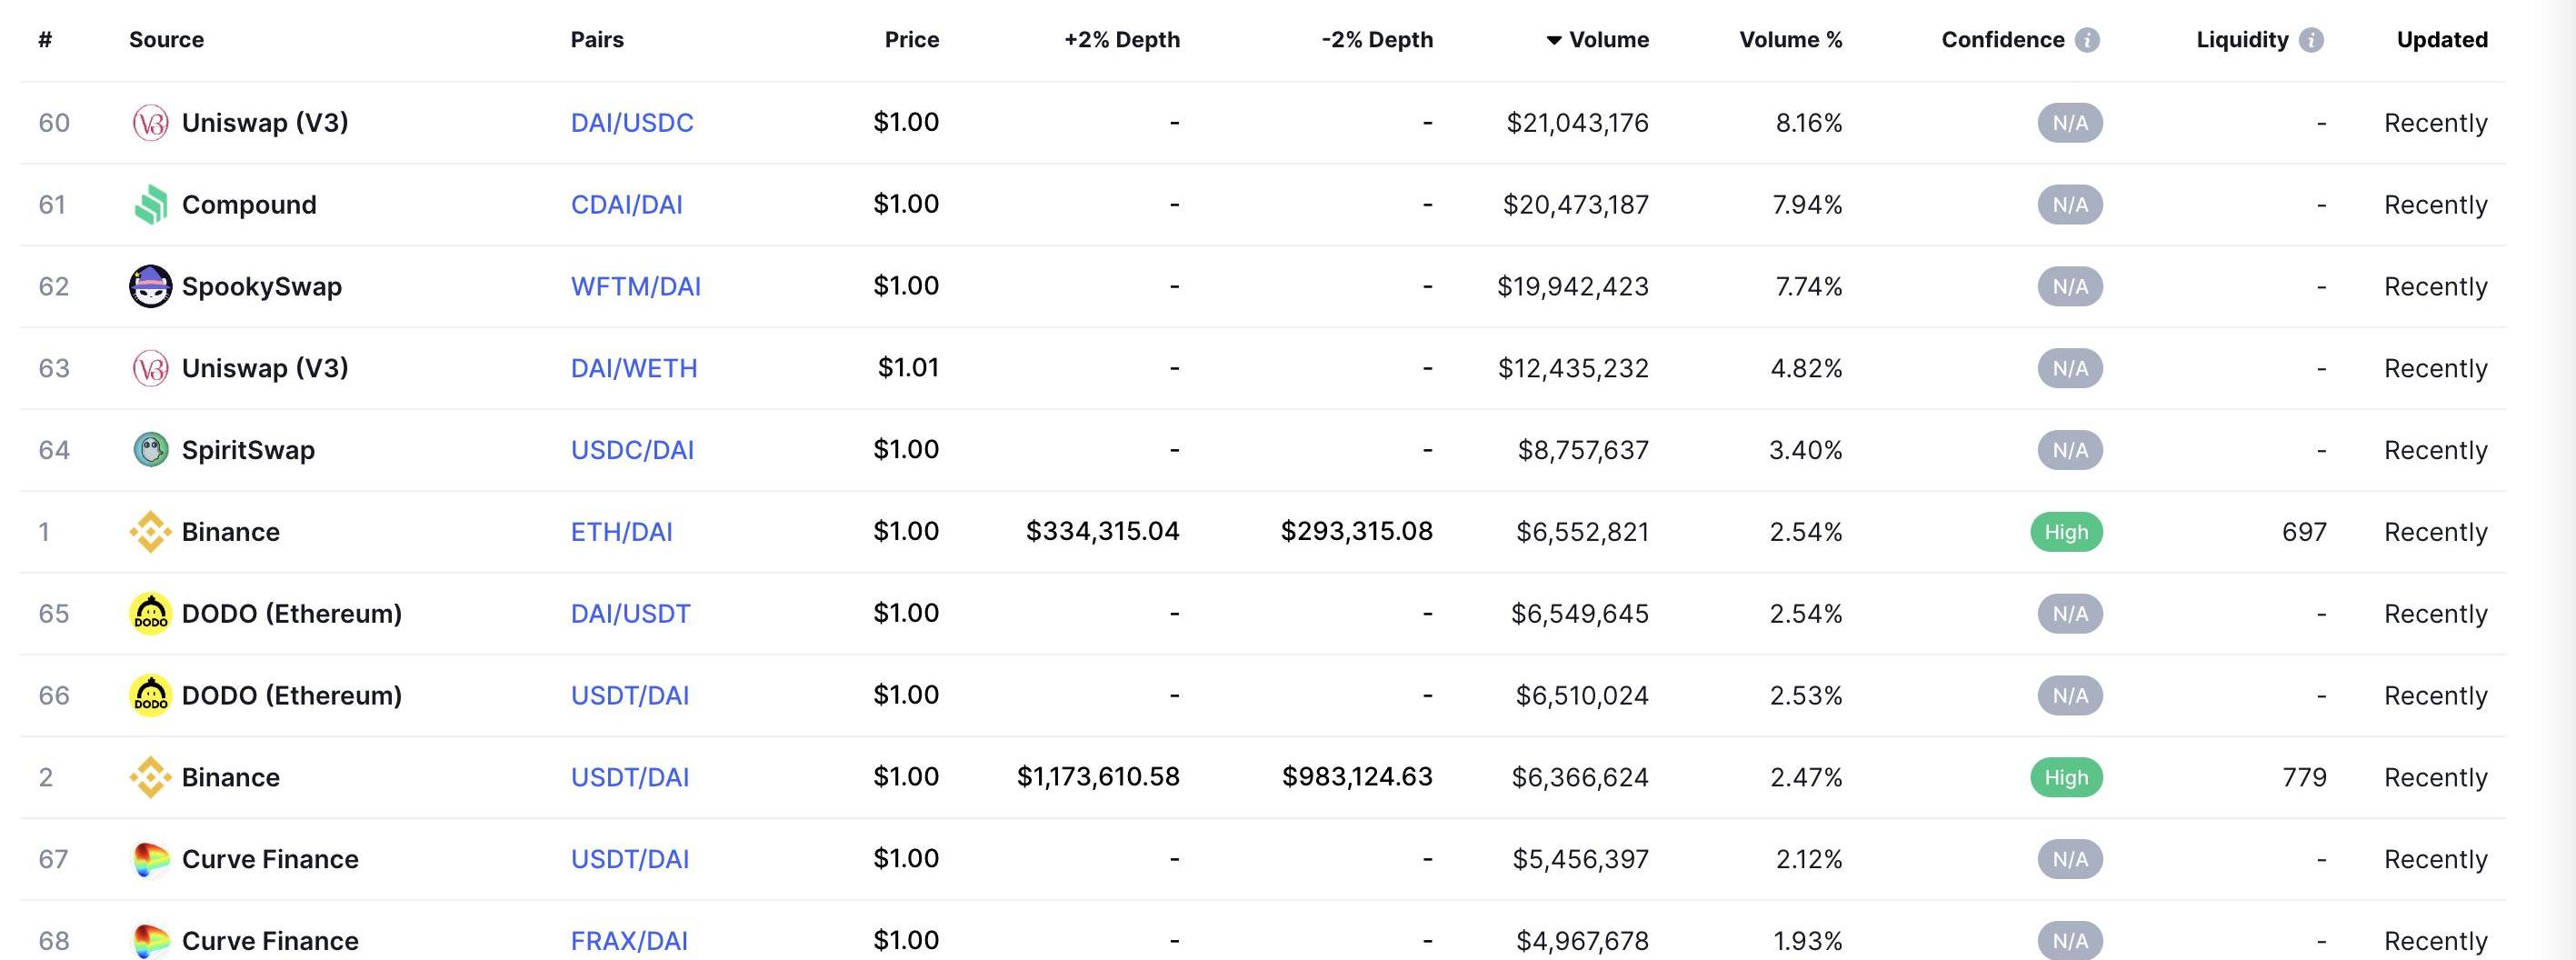Click DODO logo in DAI/USDT row
Image resolution: width=2576 pixels, height=960 pixels.
pos(151,613)
